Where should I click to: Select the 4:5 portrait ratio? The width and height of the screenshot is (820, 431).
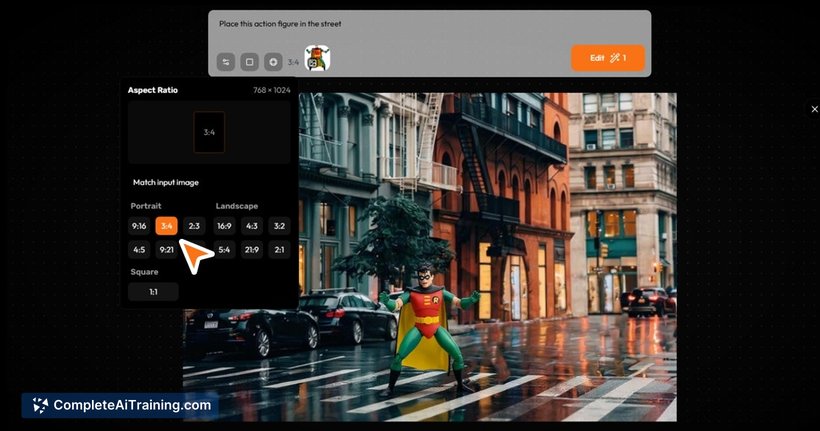click(139, 249)
